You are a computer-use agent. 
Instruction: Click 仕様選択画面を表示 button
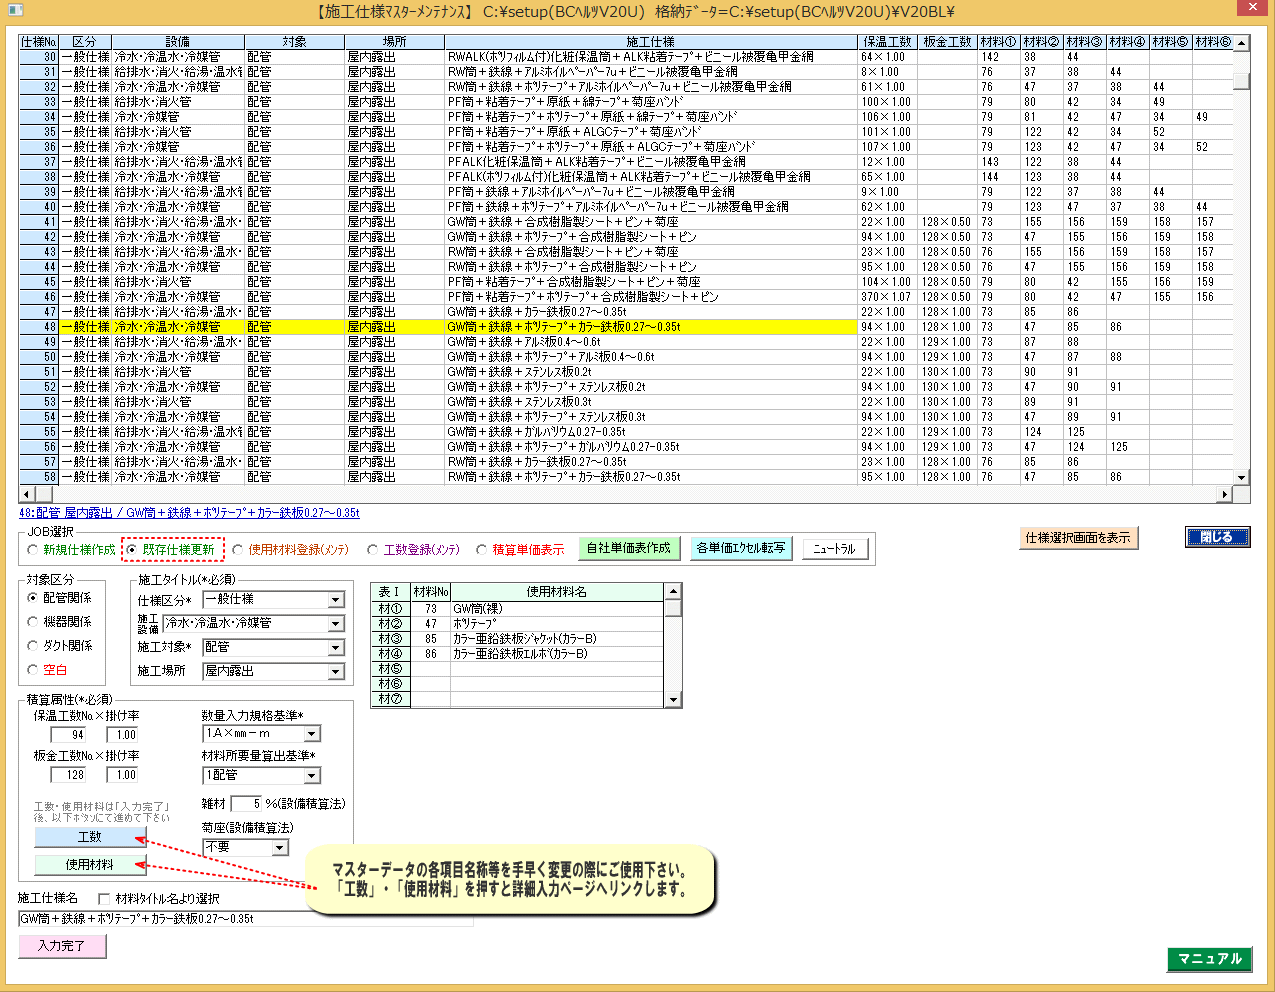coord(1078,538)
